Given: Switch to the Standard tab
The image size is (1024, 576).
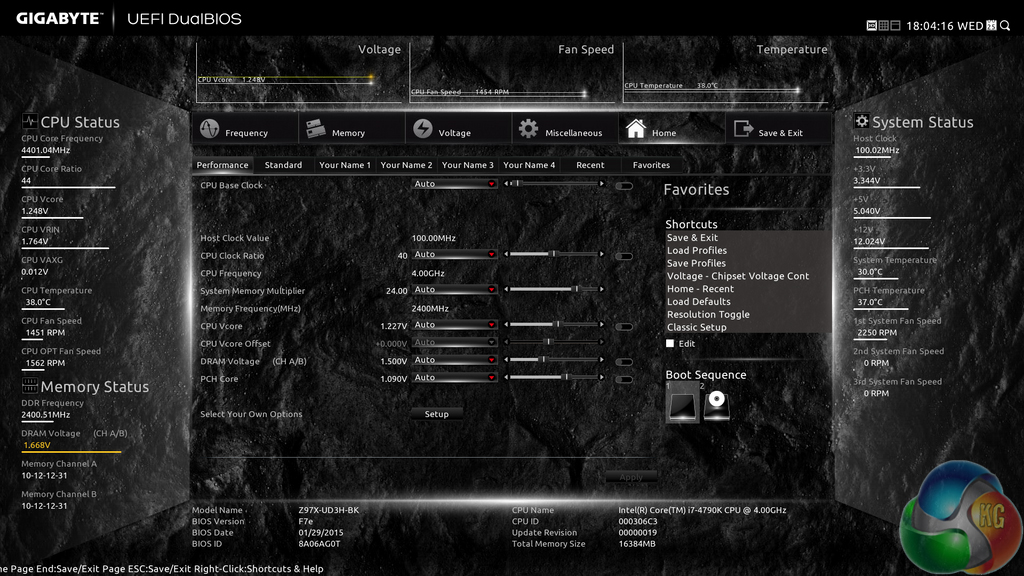Looking at the screenshot, I should [283, 165].
